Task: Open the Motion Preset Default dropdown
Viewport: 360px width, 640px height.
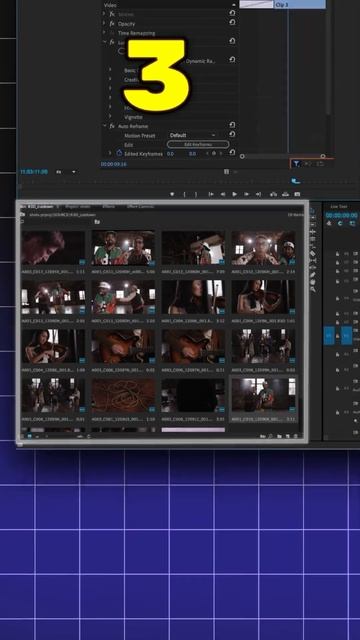Action: pos(193,135)
